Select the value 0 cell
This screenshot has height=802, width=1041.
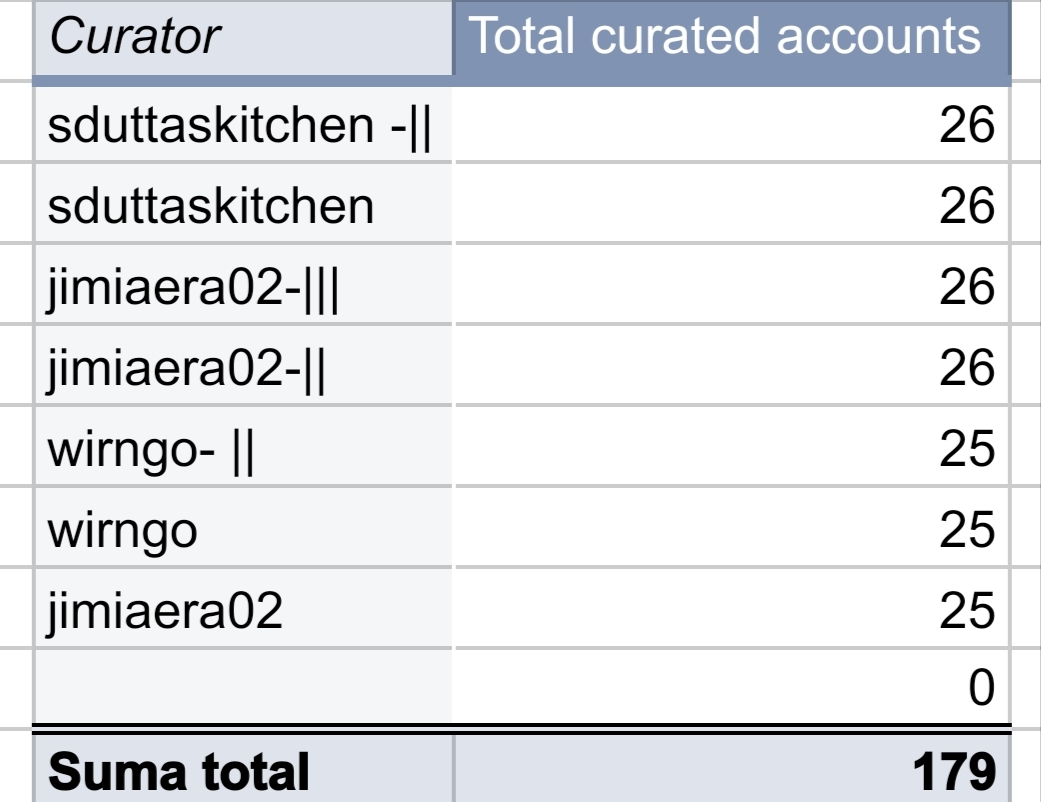click(x=732, y=686)
